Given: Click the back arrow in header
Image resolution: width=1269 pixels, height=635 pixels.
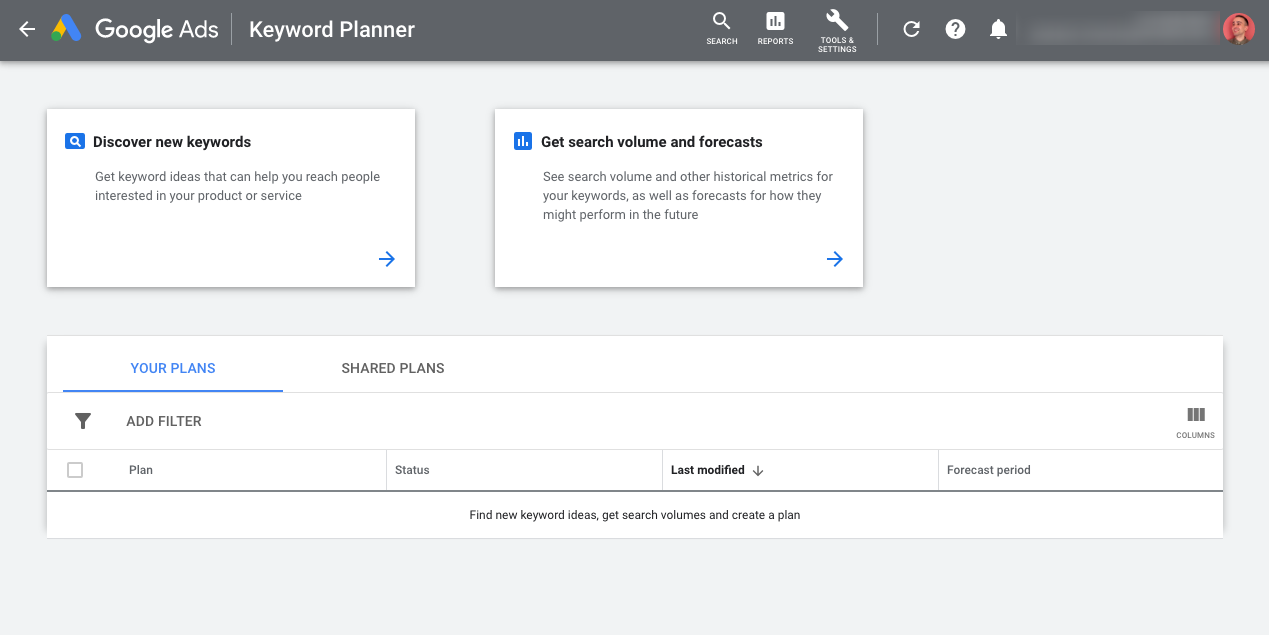Looking at the screenshot, I should click(x=27, y=29).
